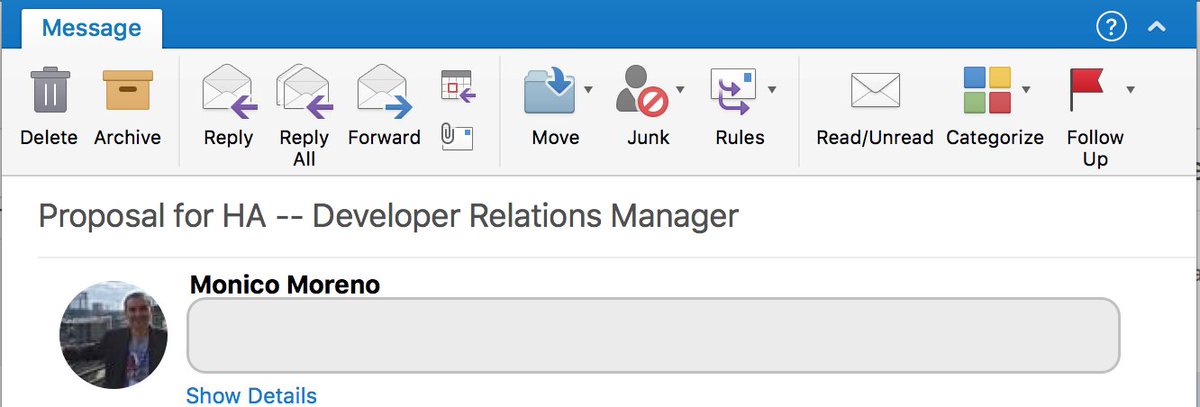The width and height of the screenshot is (1200, 407).
Task: Forward the Proposal for HA email
Action: click(384, 107)
